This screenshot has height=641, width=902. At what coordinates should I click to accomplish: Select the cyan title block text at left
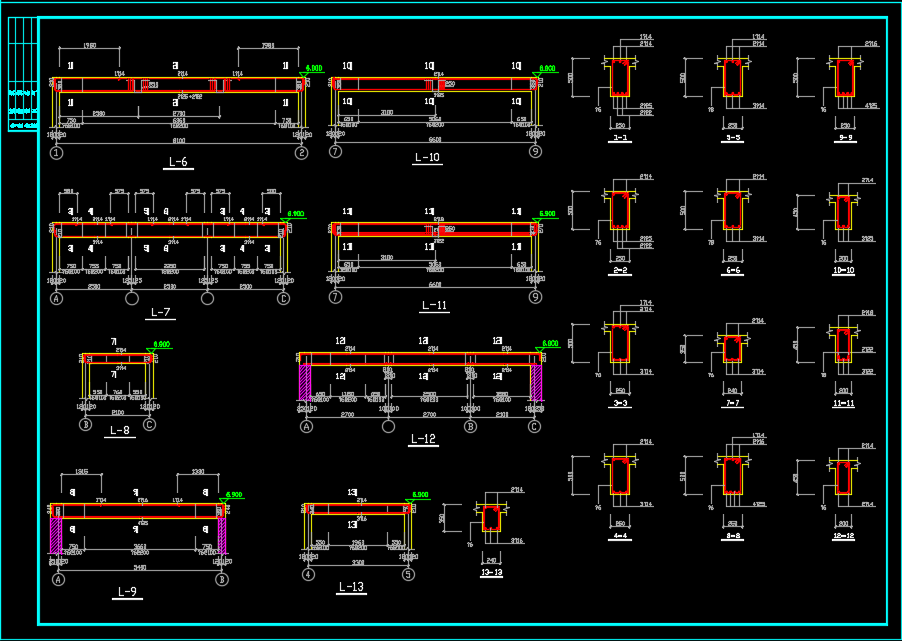pyautogui.click(x=23, y=110)
